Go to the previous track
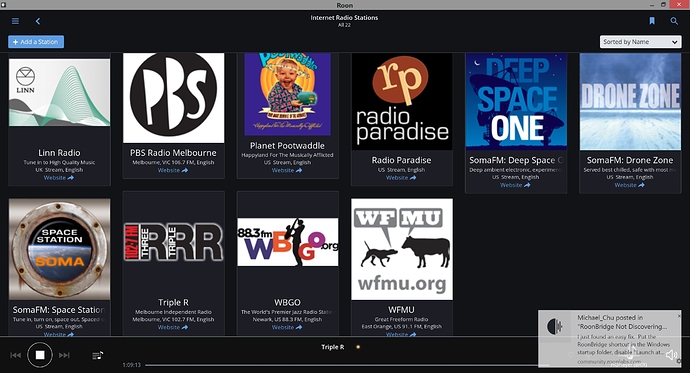Viewport: 690px width, 373px height. coord(15,355)
